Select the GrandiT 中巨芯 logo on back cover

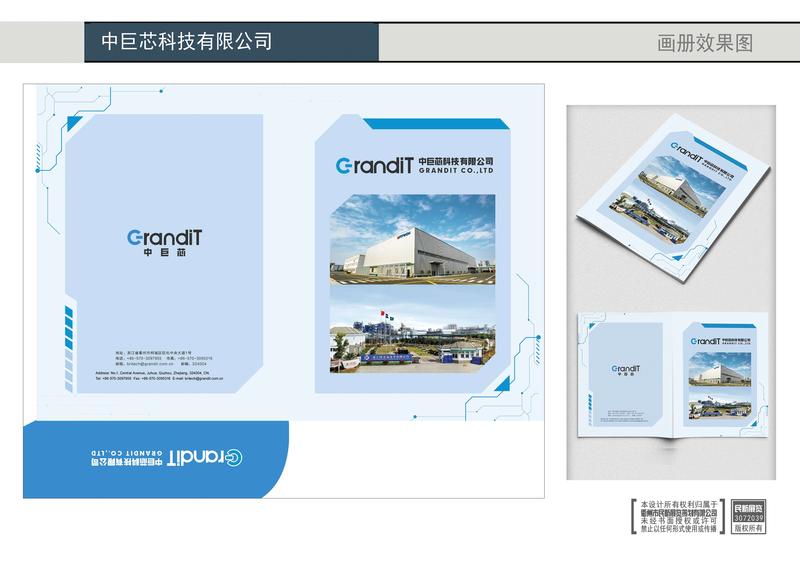coord(164,242)
